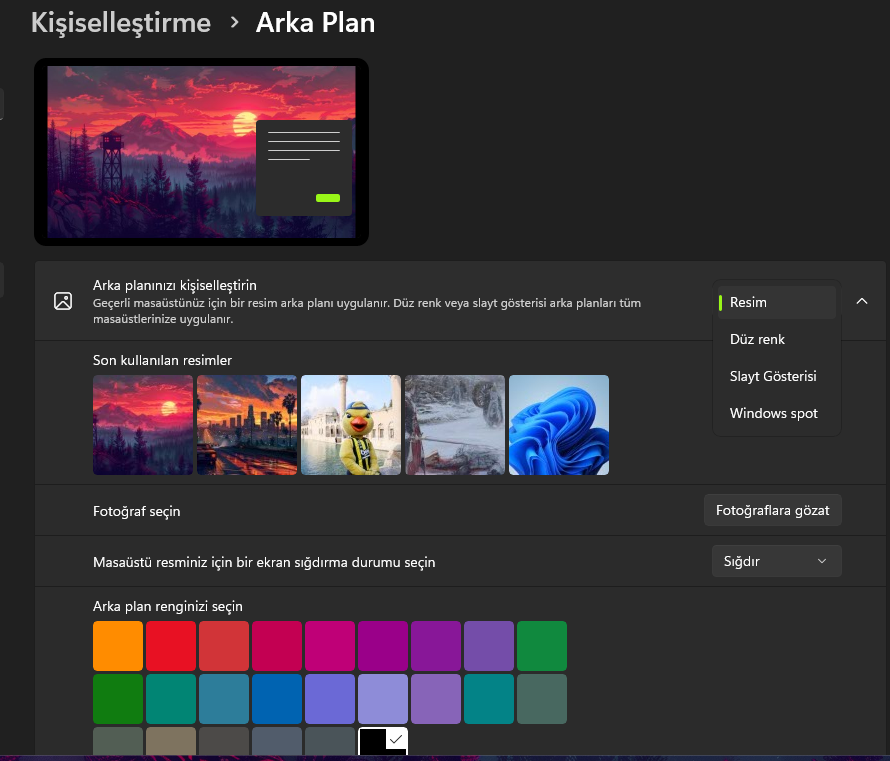Select the red sunset mountain recent image
Viewport: 890px width, 761px height.
143,425
